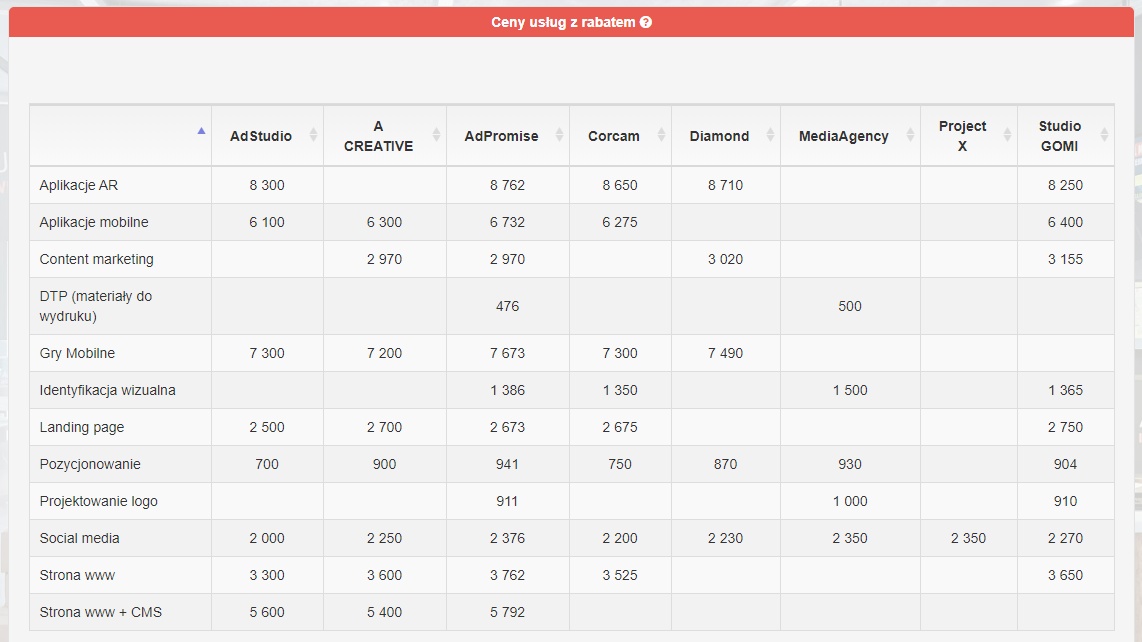Click AdPromise price 476 for DTP
Screen dimensions: 1142x642
(507, 306)
